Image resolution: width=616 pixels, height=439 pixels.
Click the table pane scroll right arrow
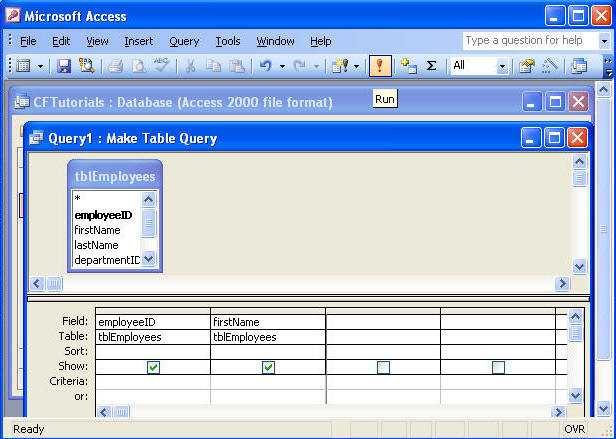562,283
